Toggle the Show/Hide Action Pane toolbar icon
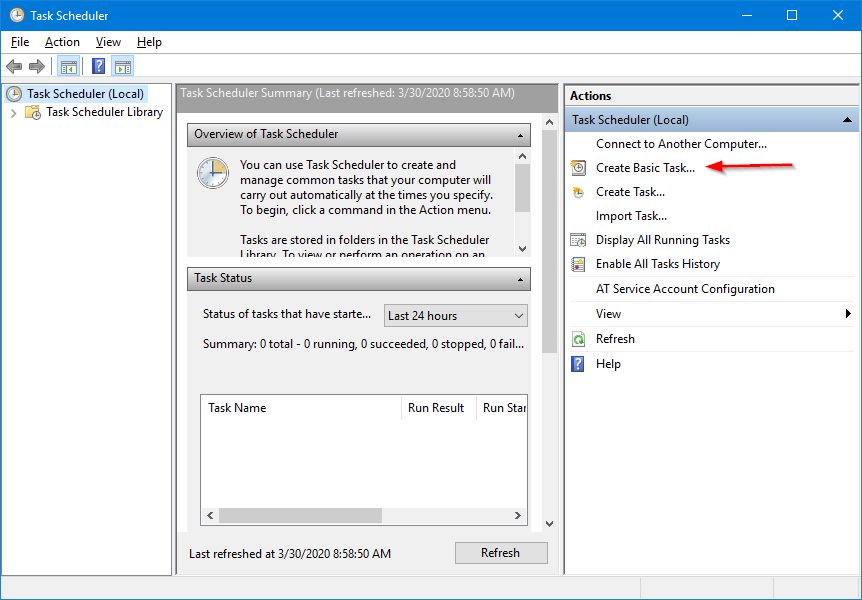 (123, 67)
